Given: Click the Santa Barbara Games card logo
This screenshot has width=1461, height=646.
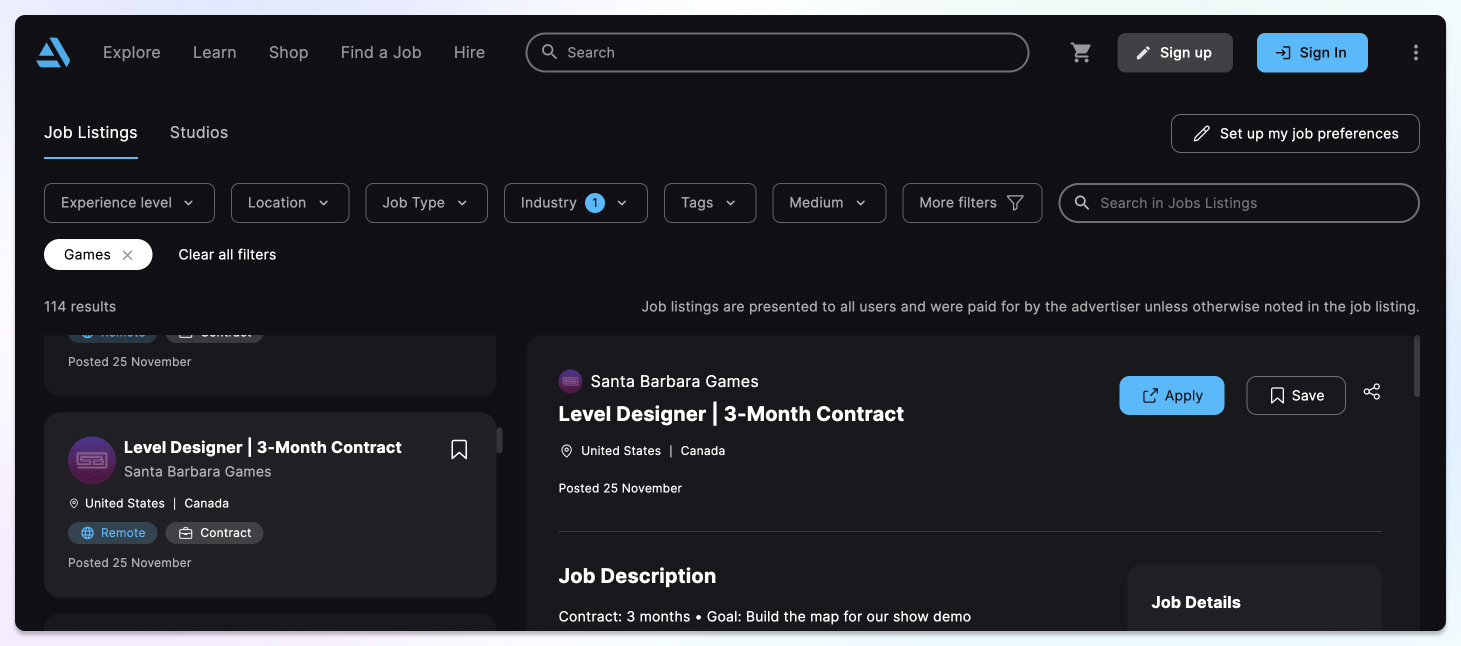Looking at the screenshot, I should tap(91, 460).
